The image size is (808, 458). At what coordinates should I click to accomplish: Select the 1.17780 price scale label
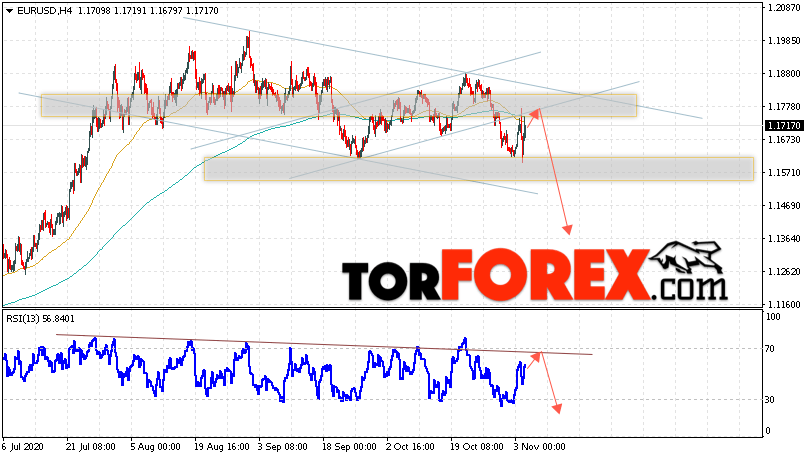784,107
